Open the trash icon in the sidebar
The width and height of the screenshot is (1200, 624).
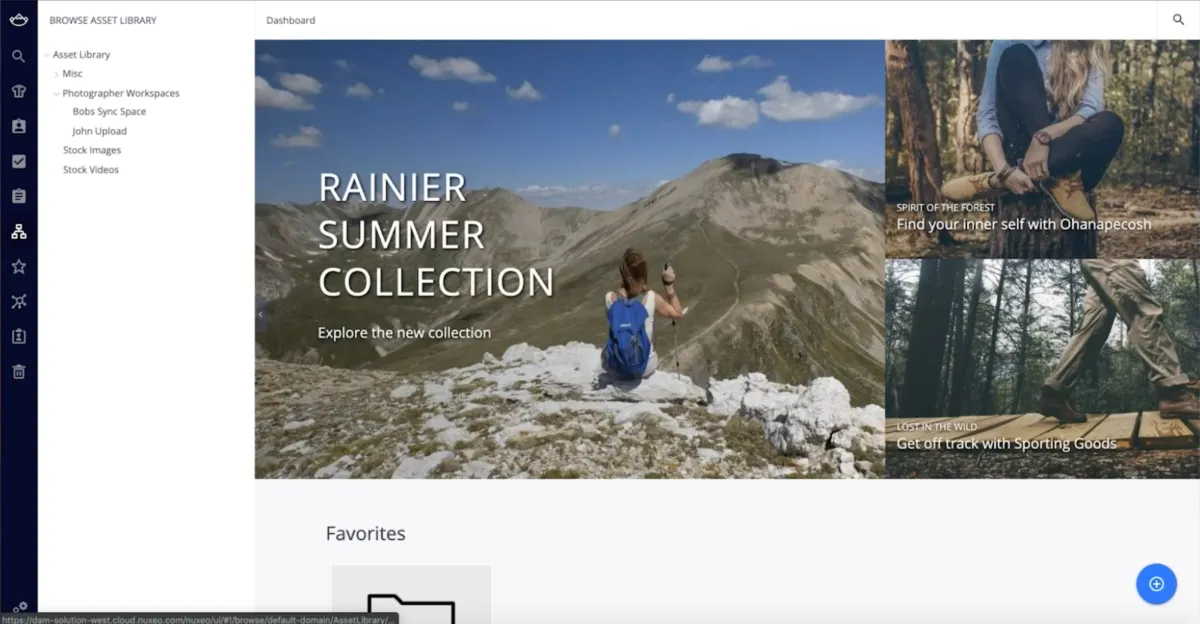pyautogui.click(x=18, y=371)
